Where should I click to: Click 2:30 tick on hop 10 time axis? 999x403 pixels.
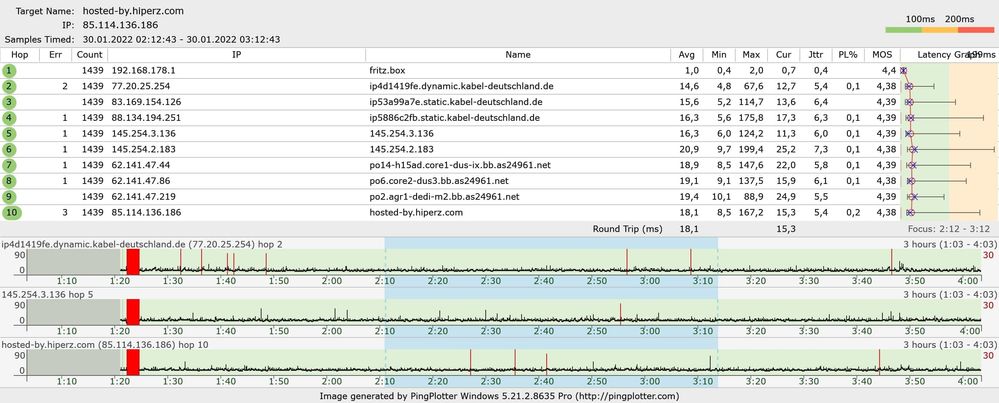tap(490, 381)
